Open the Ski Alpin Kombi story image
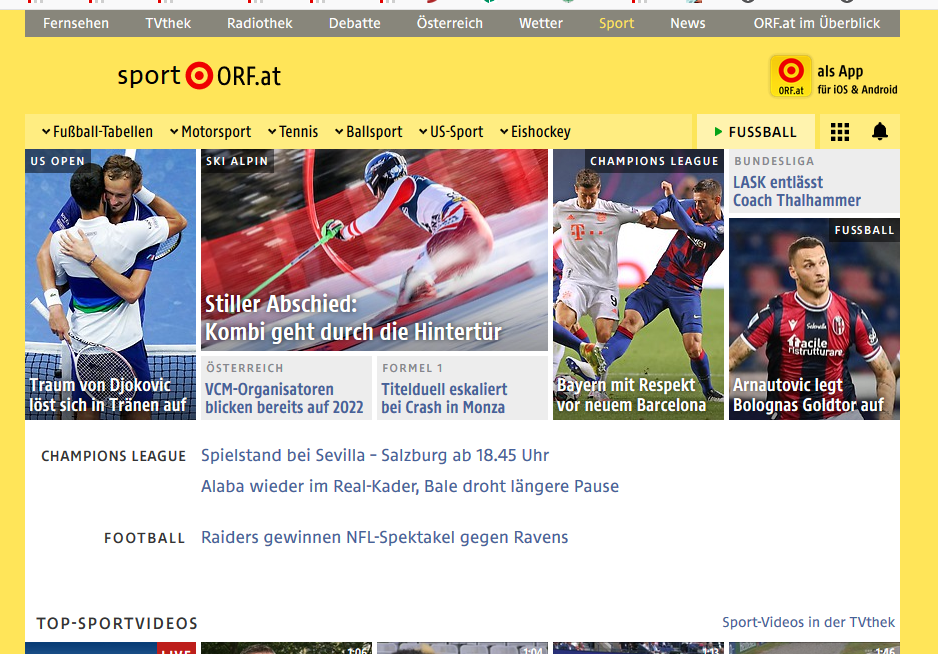The width and height of the screenshot is (938, 654). pos(374,250)
